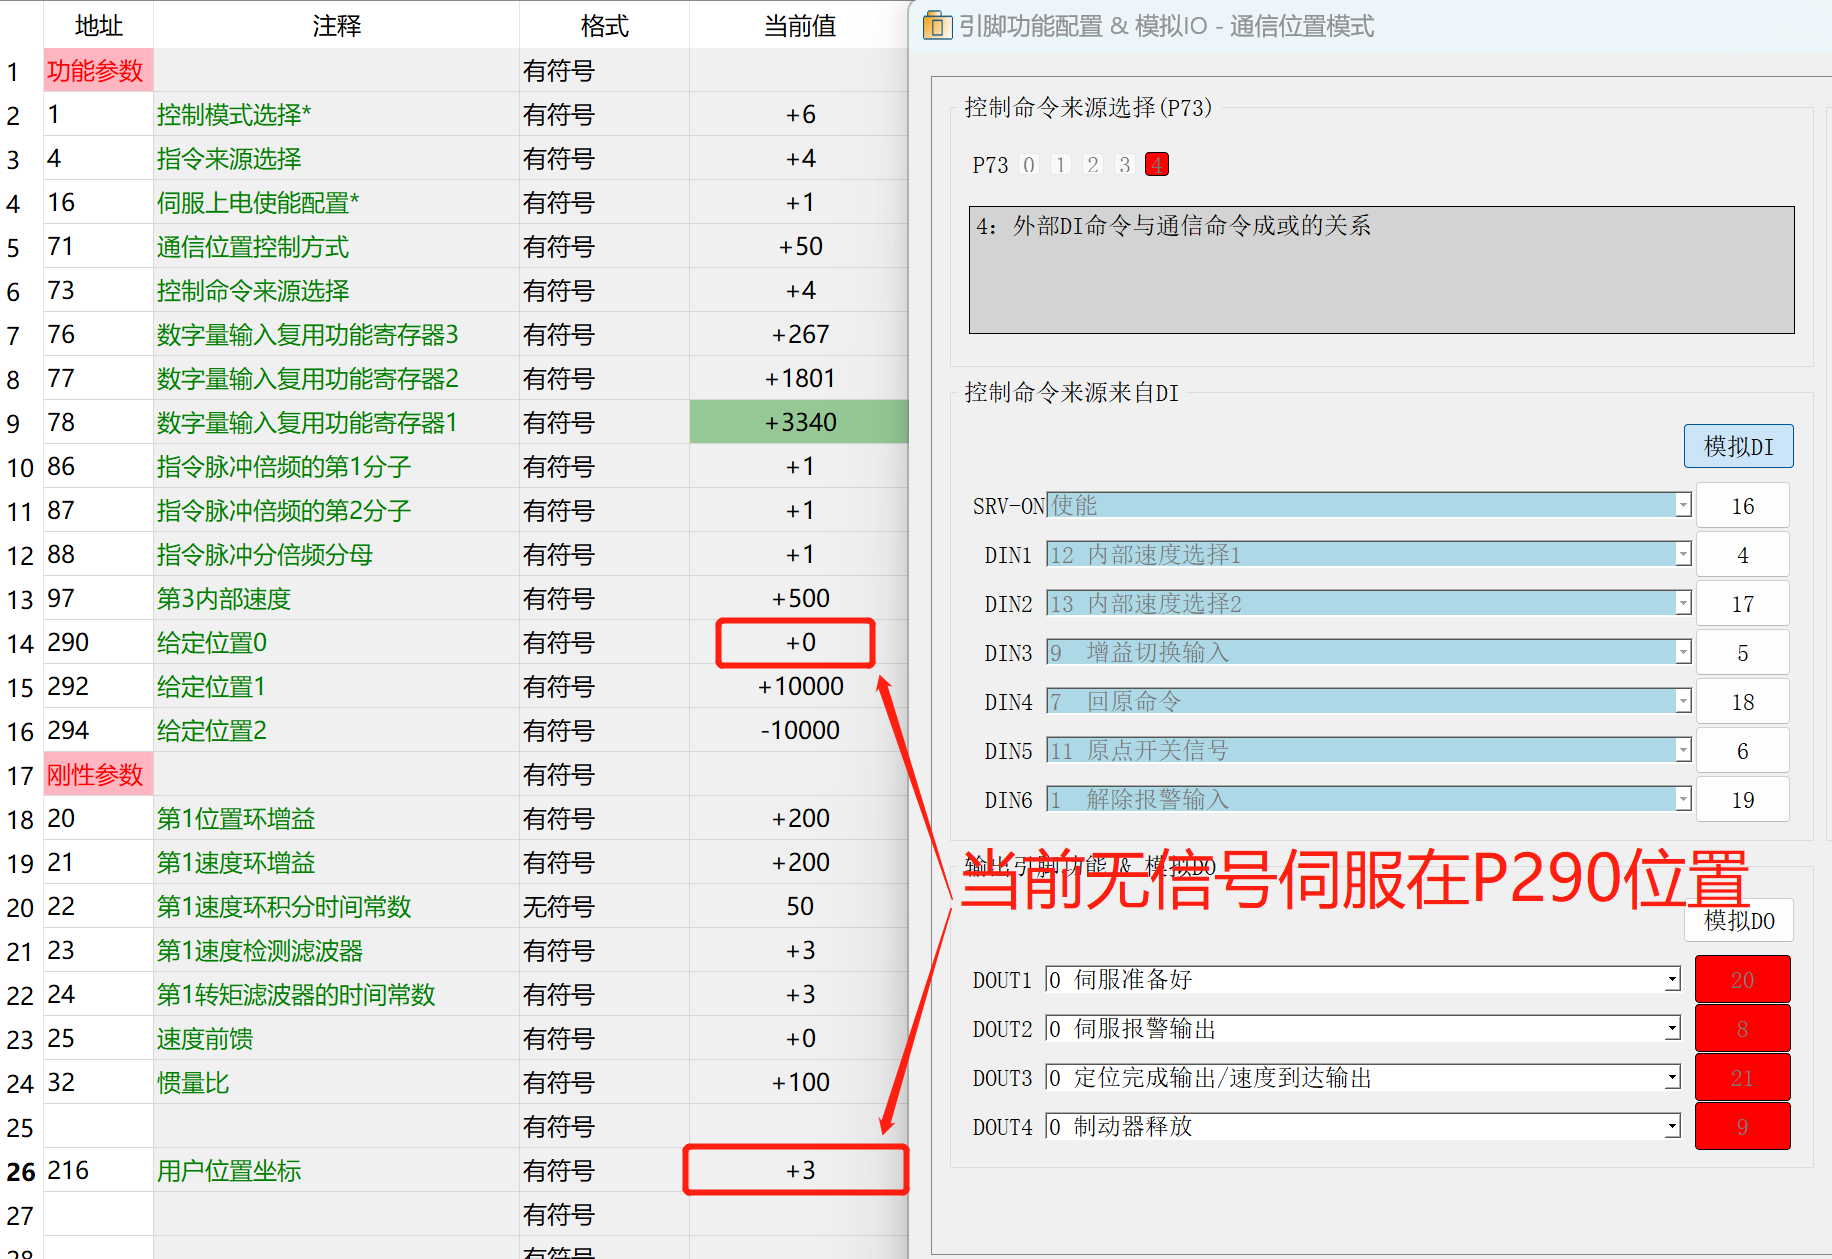Screen dimensions: 1832x1259
Task: Open DIN5 原点开关信号 dropdown
Action: pyautogui.click(x=1683, y=750)
